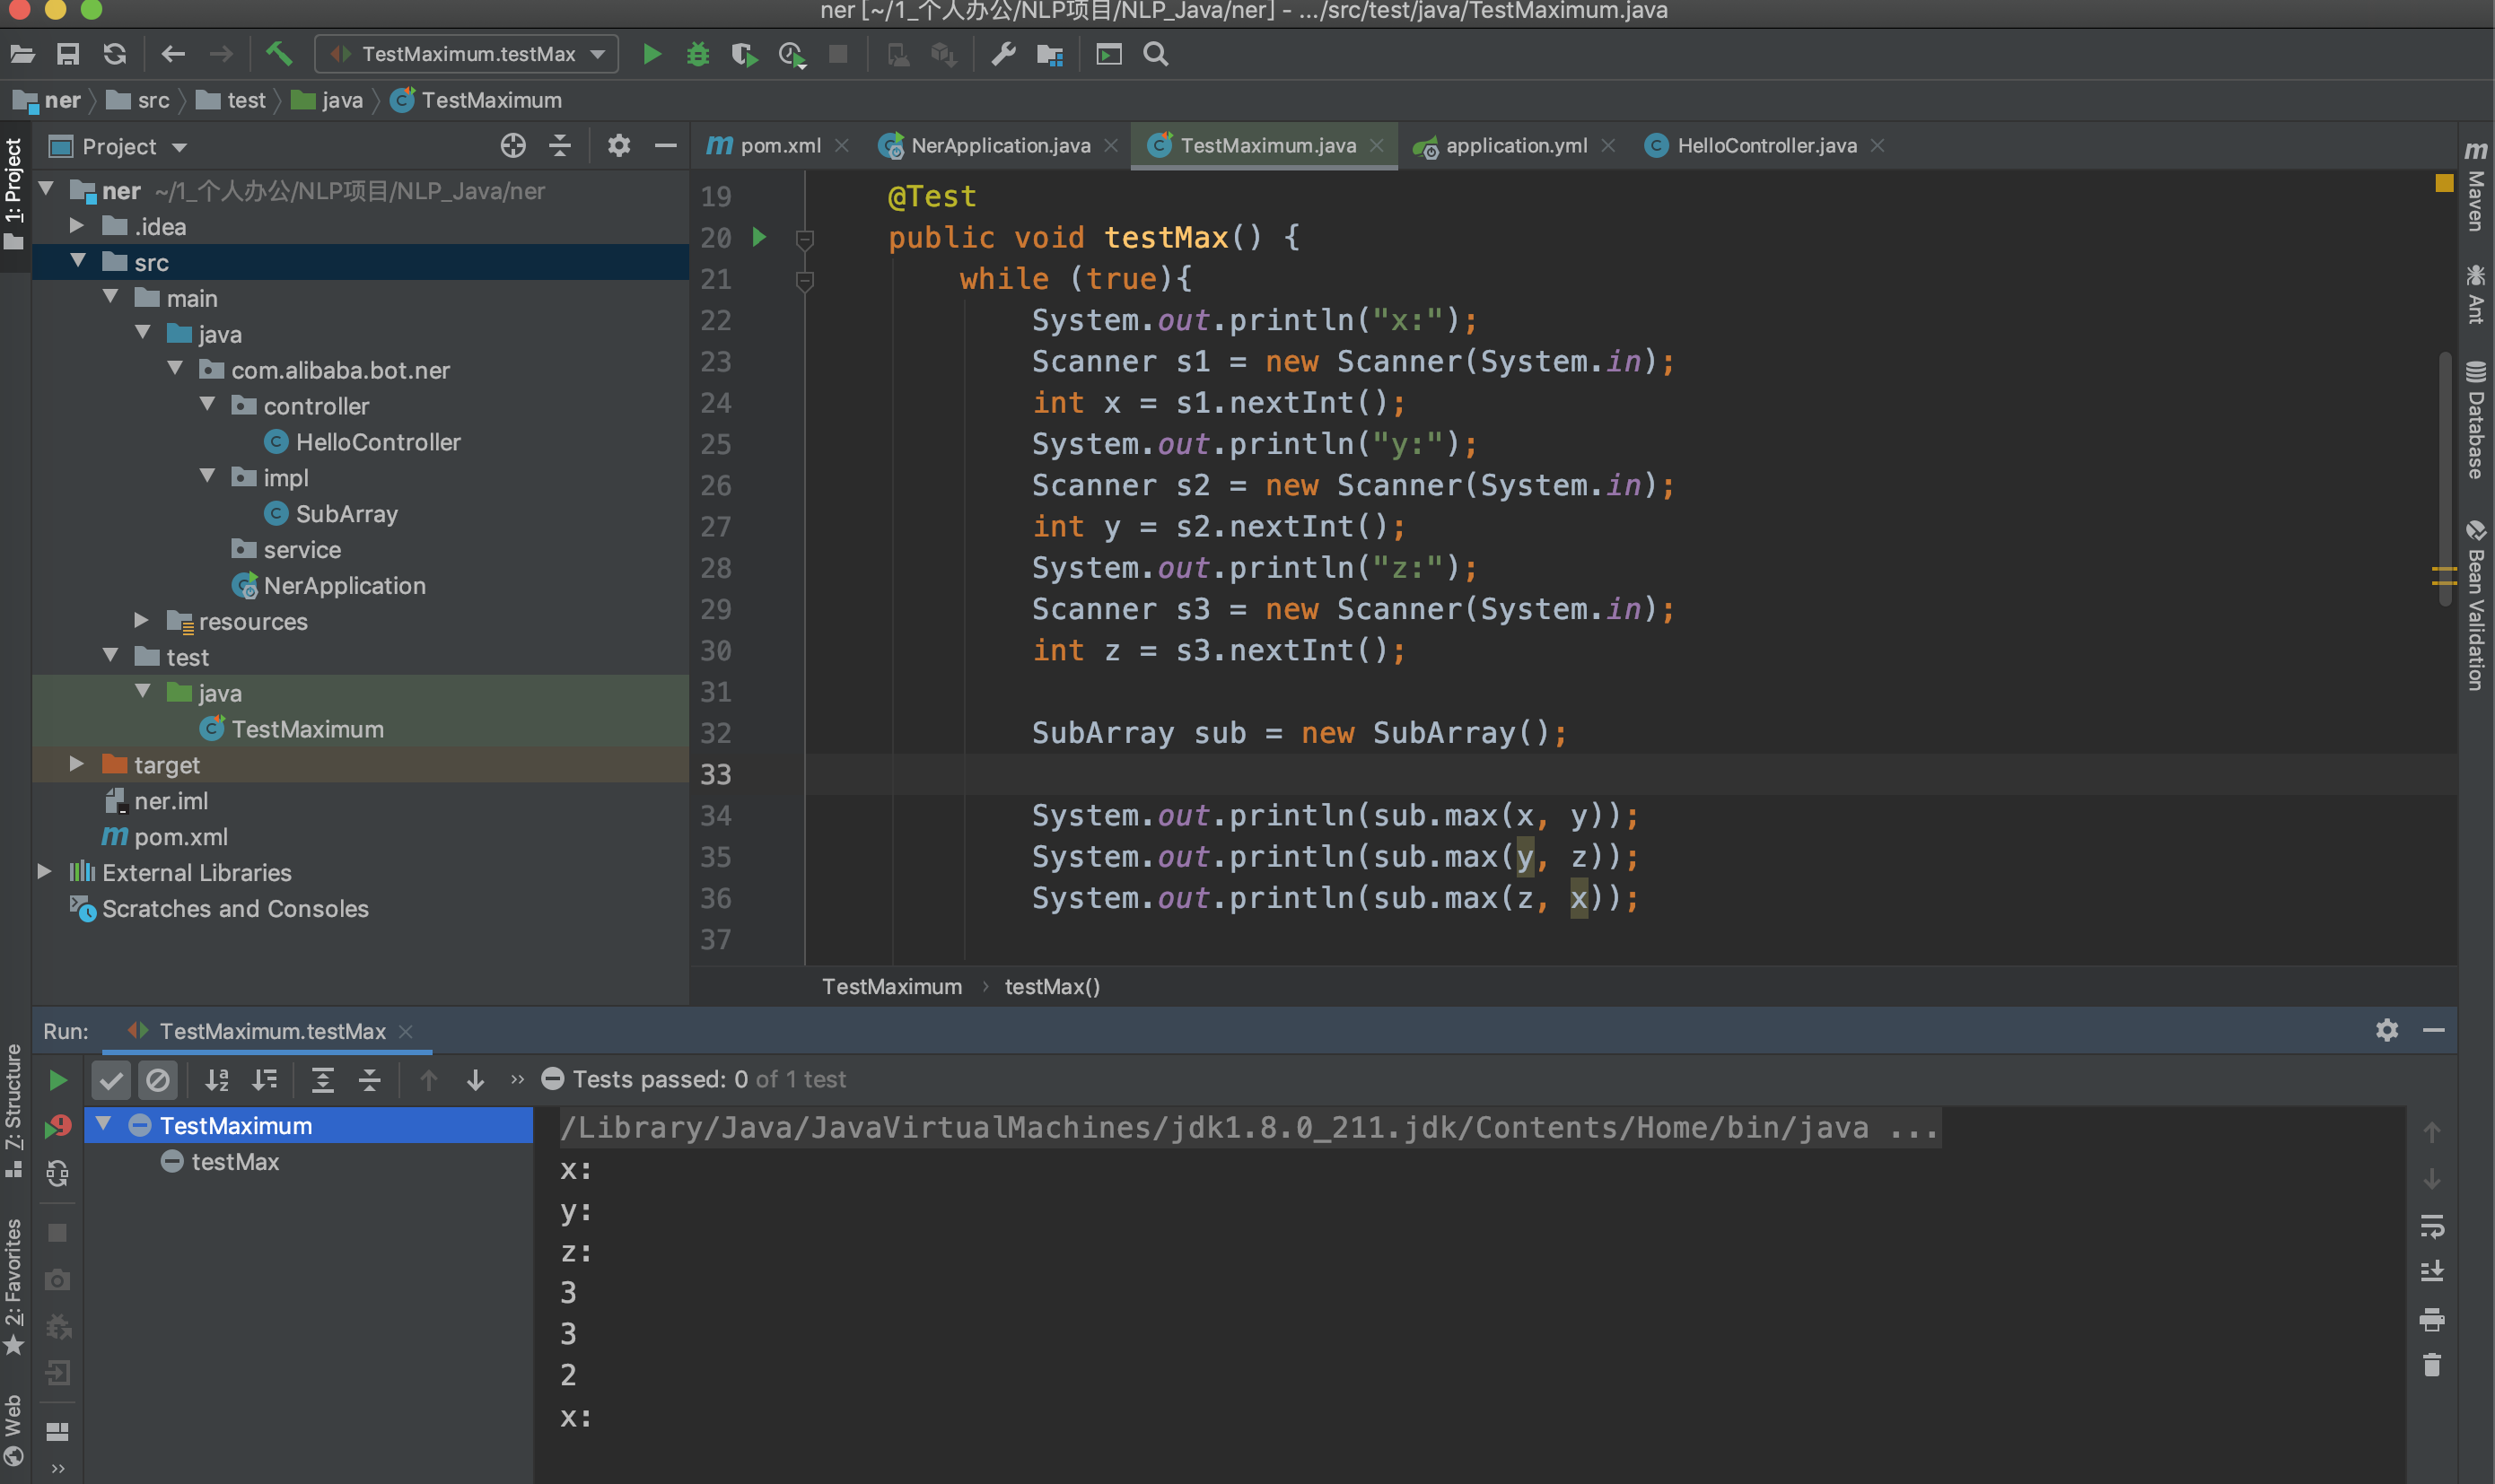
Task: Run with Coverage from the toolbar
Action: pyautogui.click(x=744, y=54)
